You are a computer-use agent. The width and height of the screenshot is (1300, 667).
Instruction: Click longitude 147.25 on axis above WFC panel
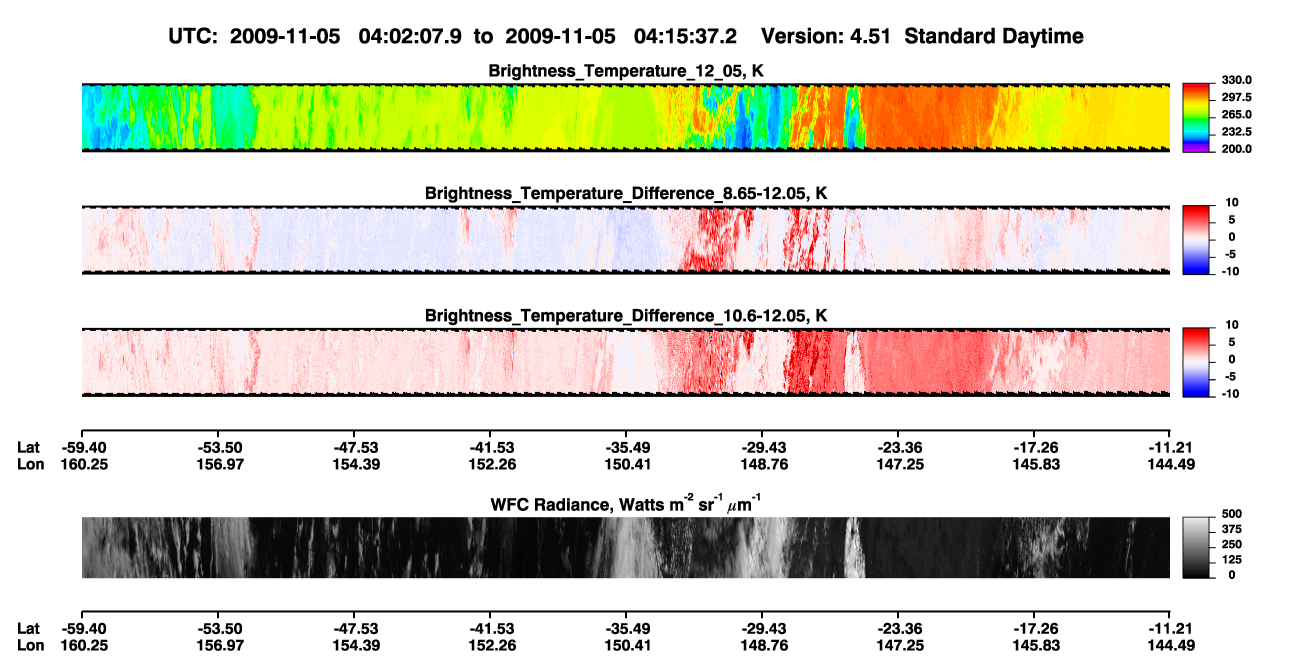coord(898,463)
